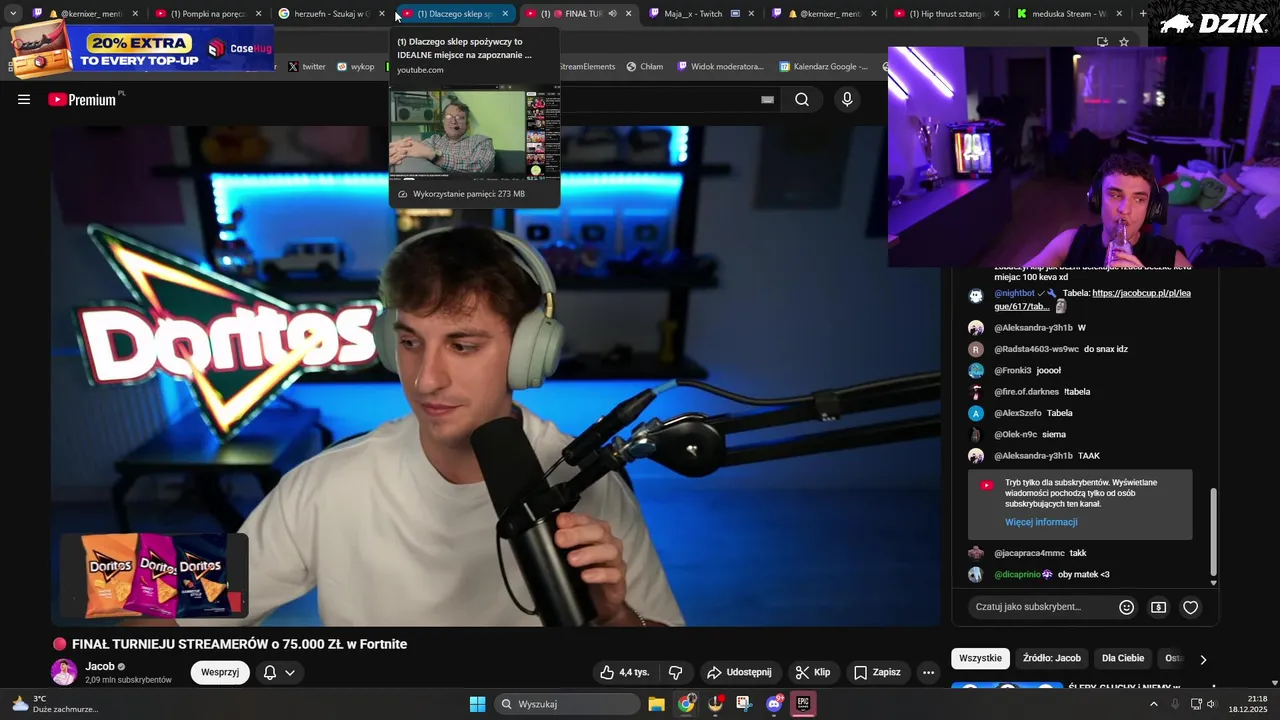Dislike the video

pyautogui.click(x=676, y=672)
